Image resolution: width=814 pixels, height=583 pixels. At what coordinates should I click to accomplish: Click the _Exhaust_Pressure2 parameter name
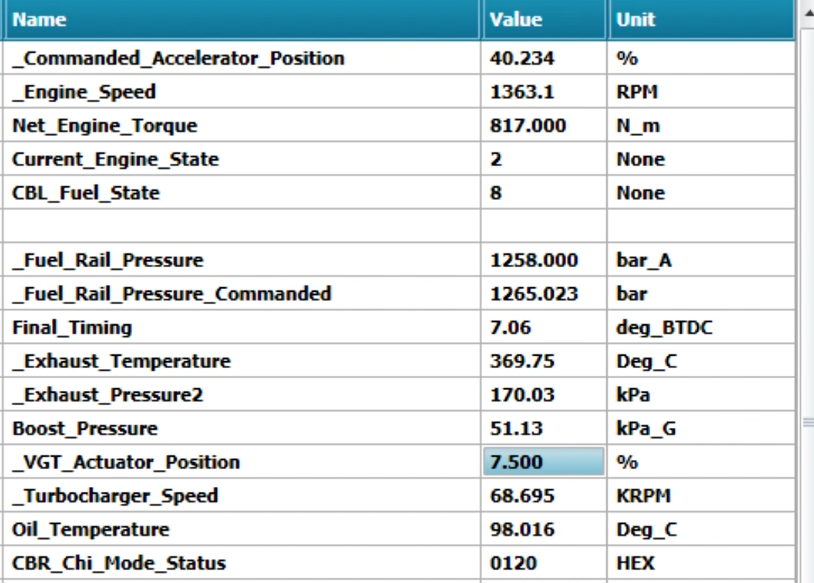pyautogui.click(x=108, y=395)
